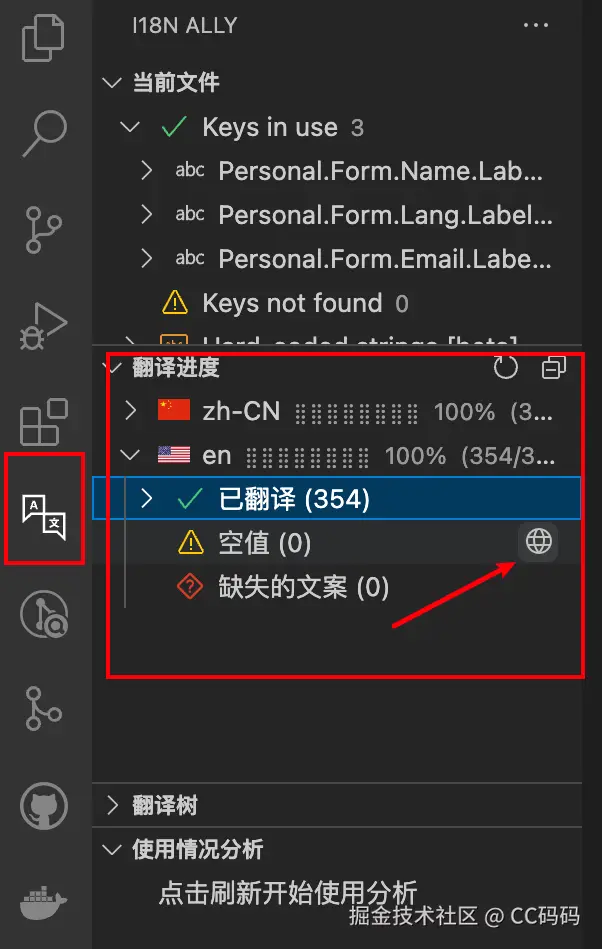Open the I18N ALLY more actions menu

coord(535,25)
